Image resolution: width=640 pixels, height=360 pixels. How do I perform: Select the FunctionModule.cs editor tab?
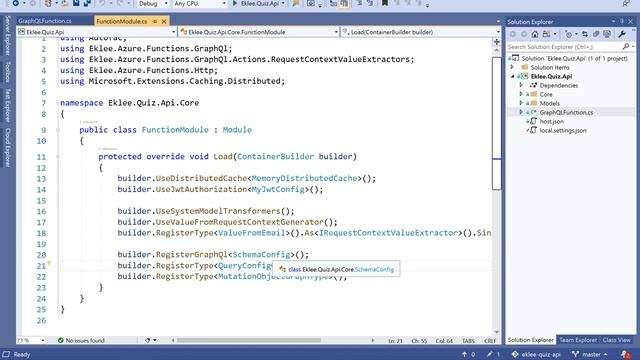[122, 21]
